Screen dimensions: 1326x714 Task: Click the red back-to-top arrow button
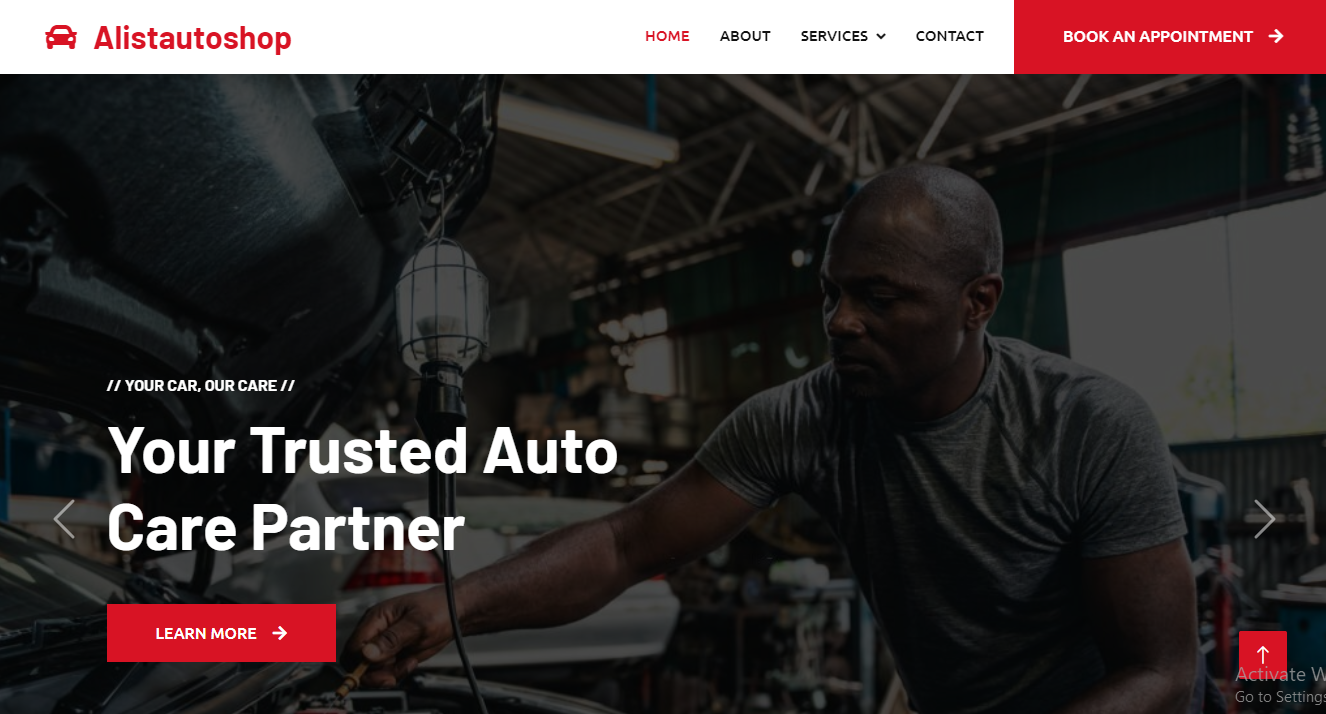(x=1263, y=655)
